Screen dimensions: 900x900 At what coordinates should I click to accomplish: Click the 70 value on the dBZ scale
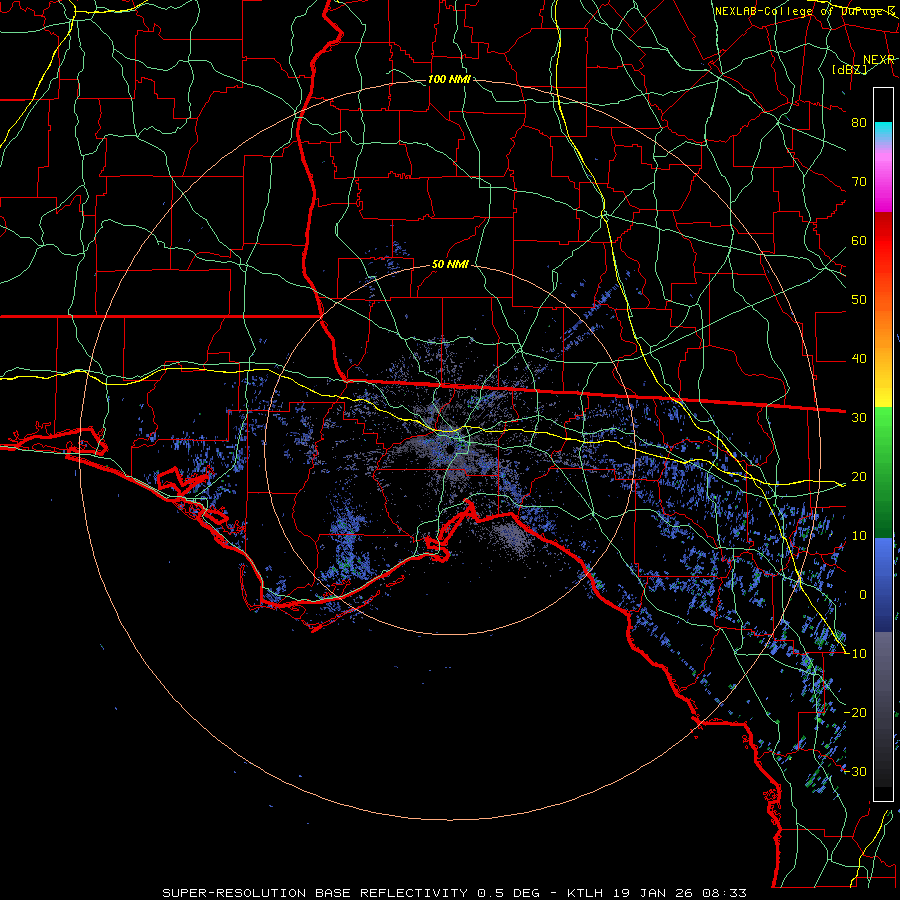coord(859,181)
